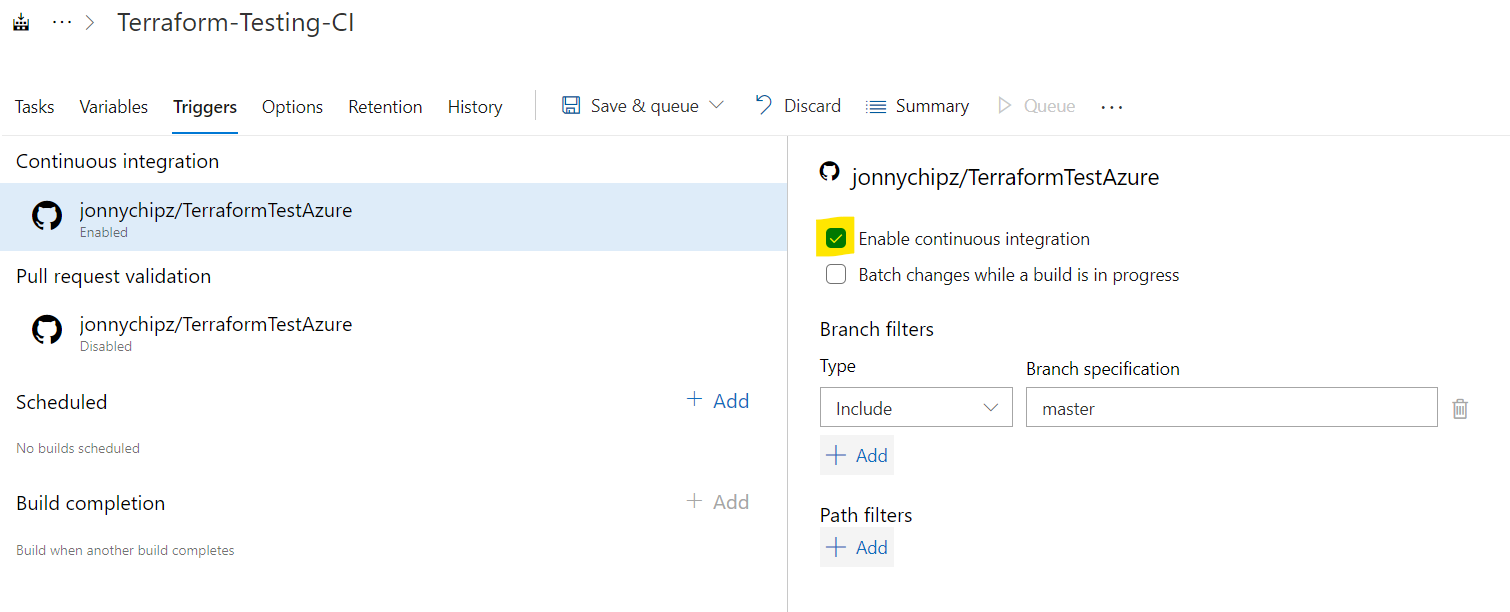The height and width of the screenshot is (612, 1510).
Task: Select the Continuous integration GitHub repository entry
Action: coord(215,217)
